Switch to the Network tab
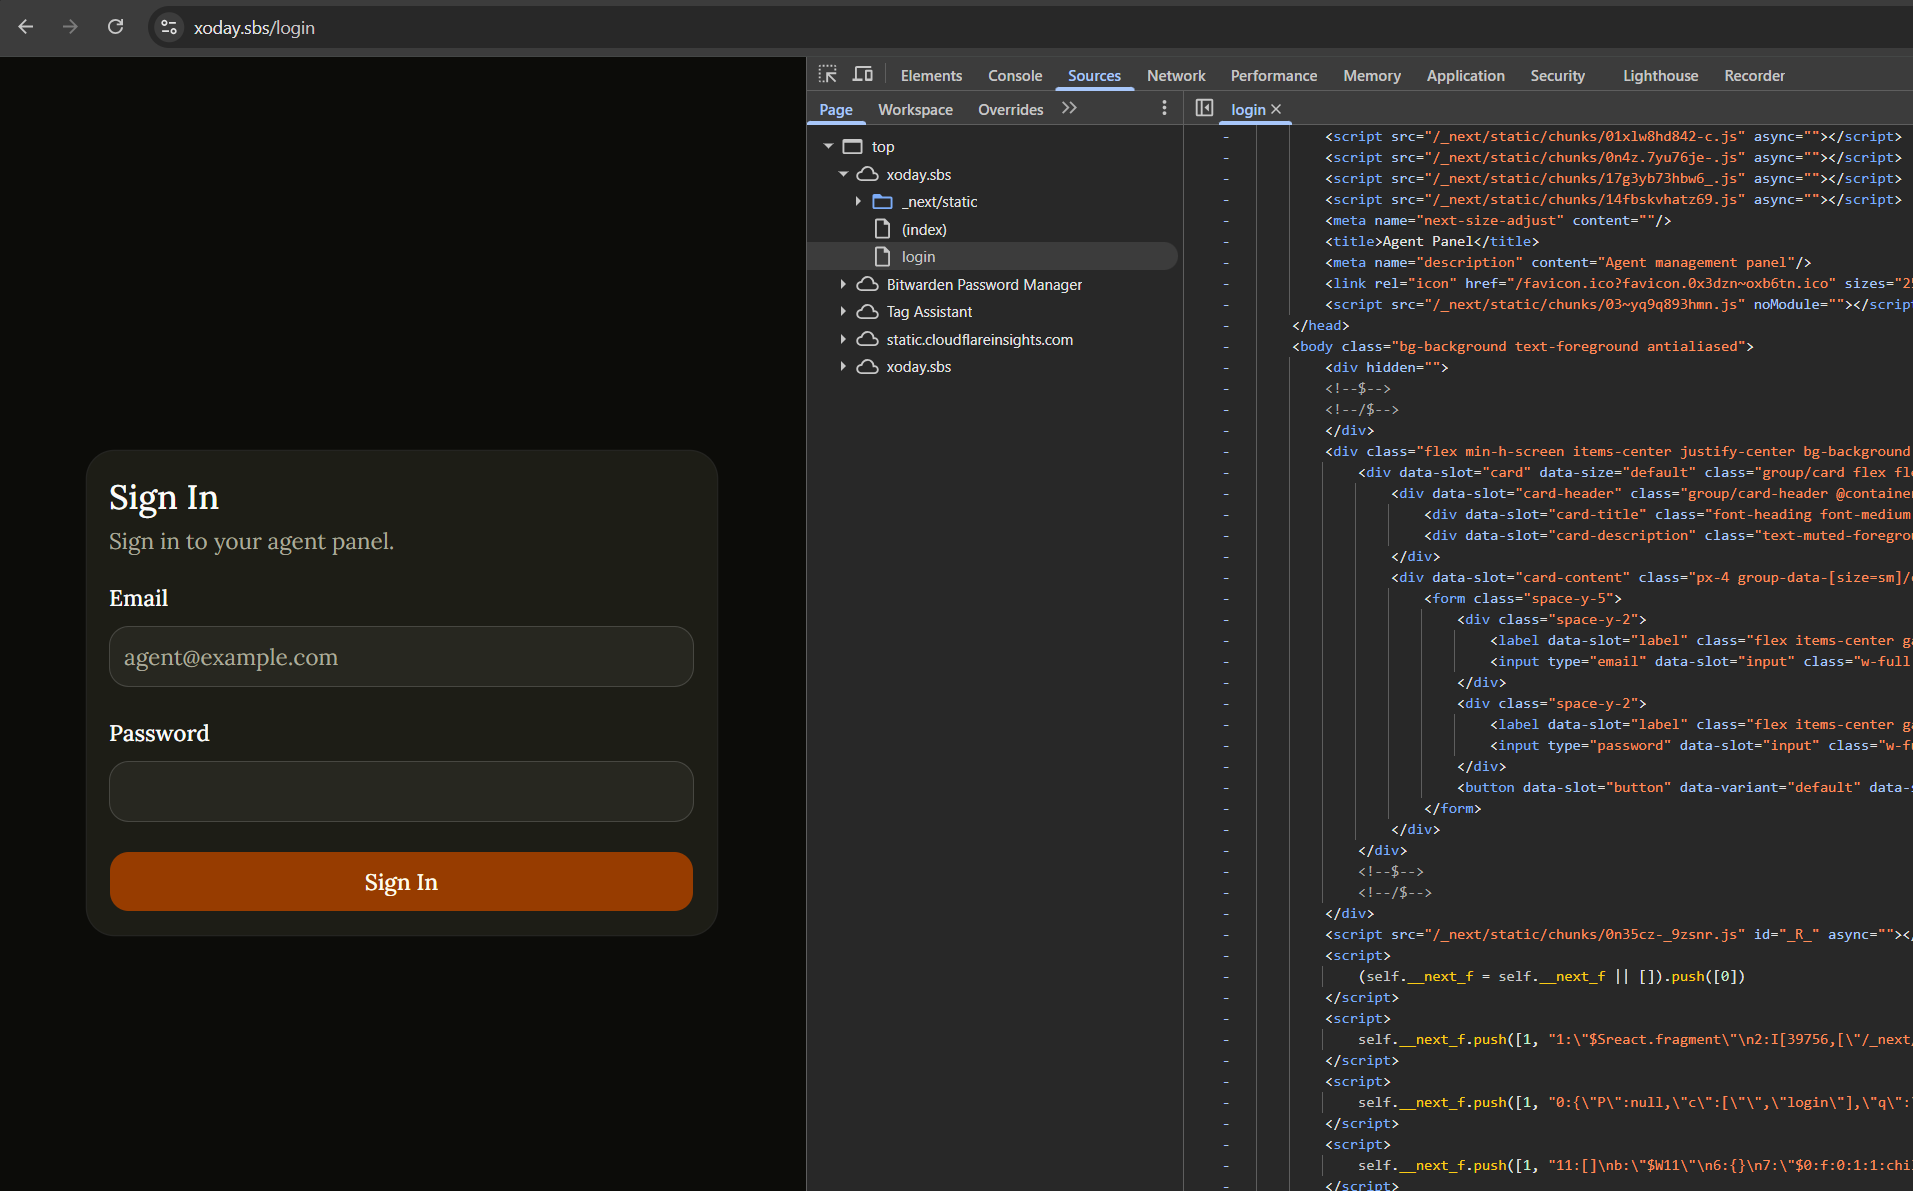This screenshot has width=1913, height=1191. pyautogui.click(x=1176, y=76)
